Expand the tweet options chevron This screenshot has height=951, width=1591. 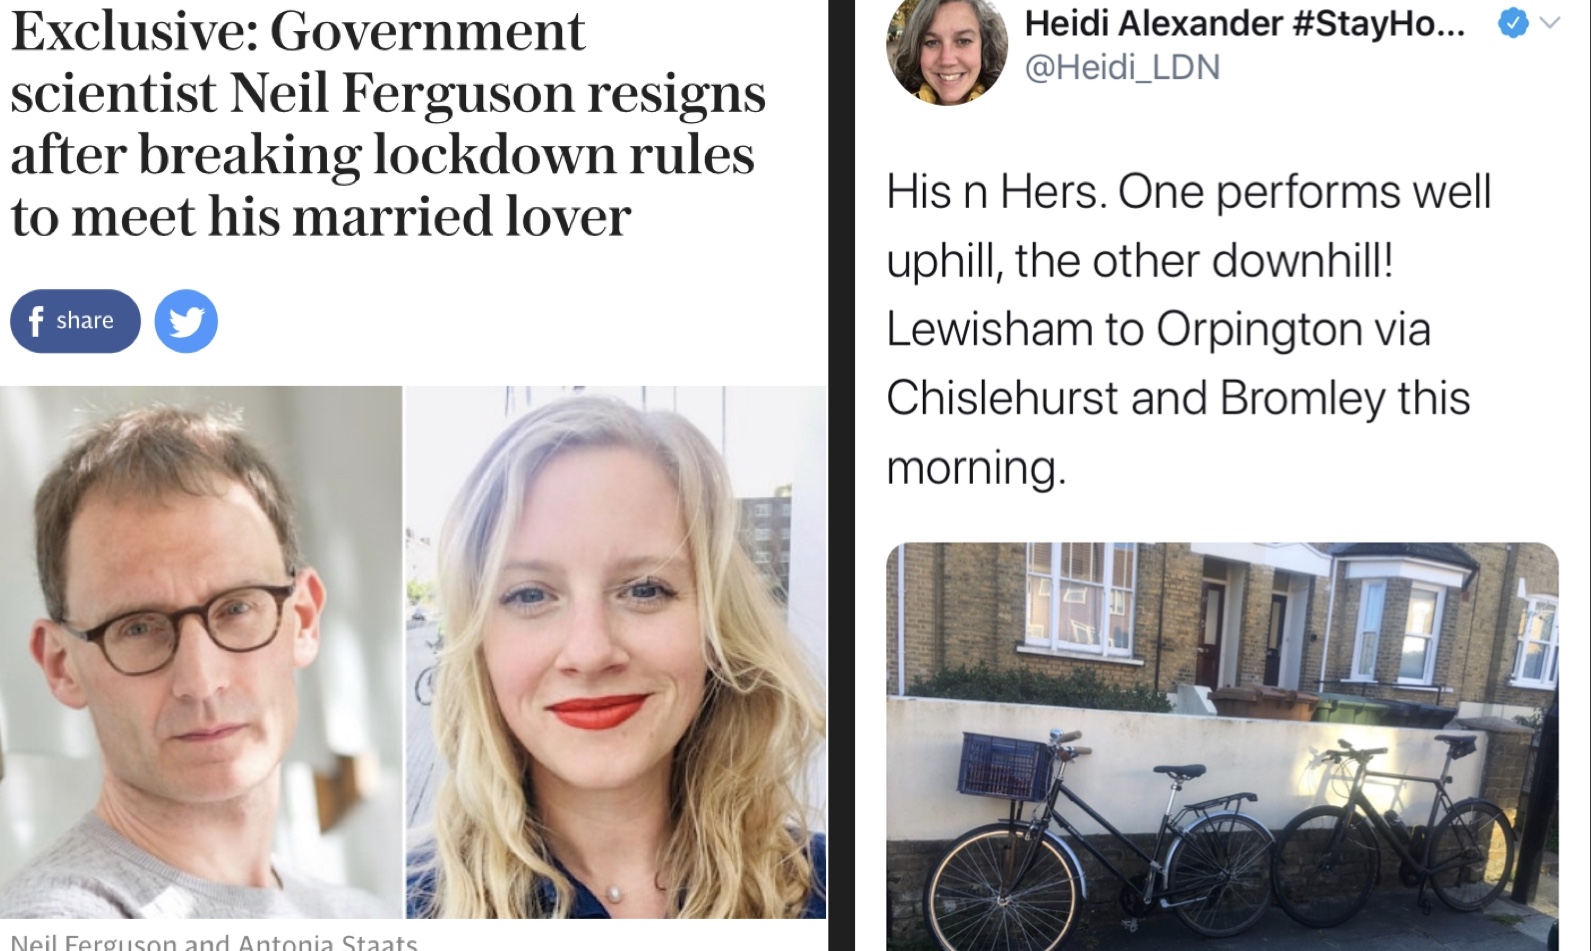[1550, 23]
